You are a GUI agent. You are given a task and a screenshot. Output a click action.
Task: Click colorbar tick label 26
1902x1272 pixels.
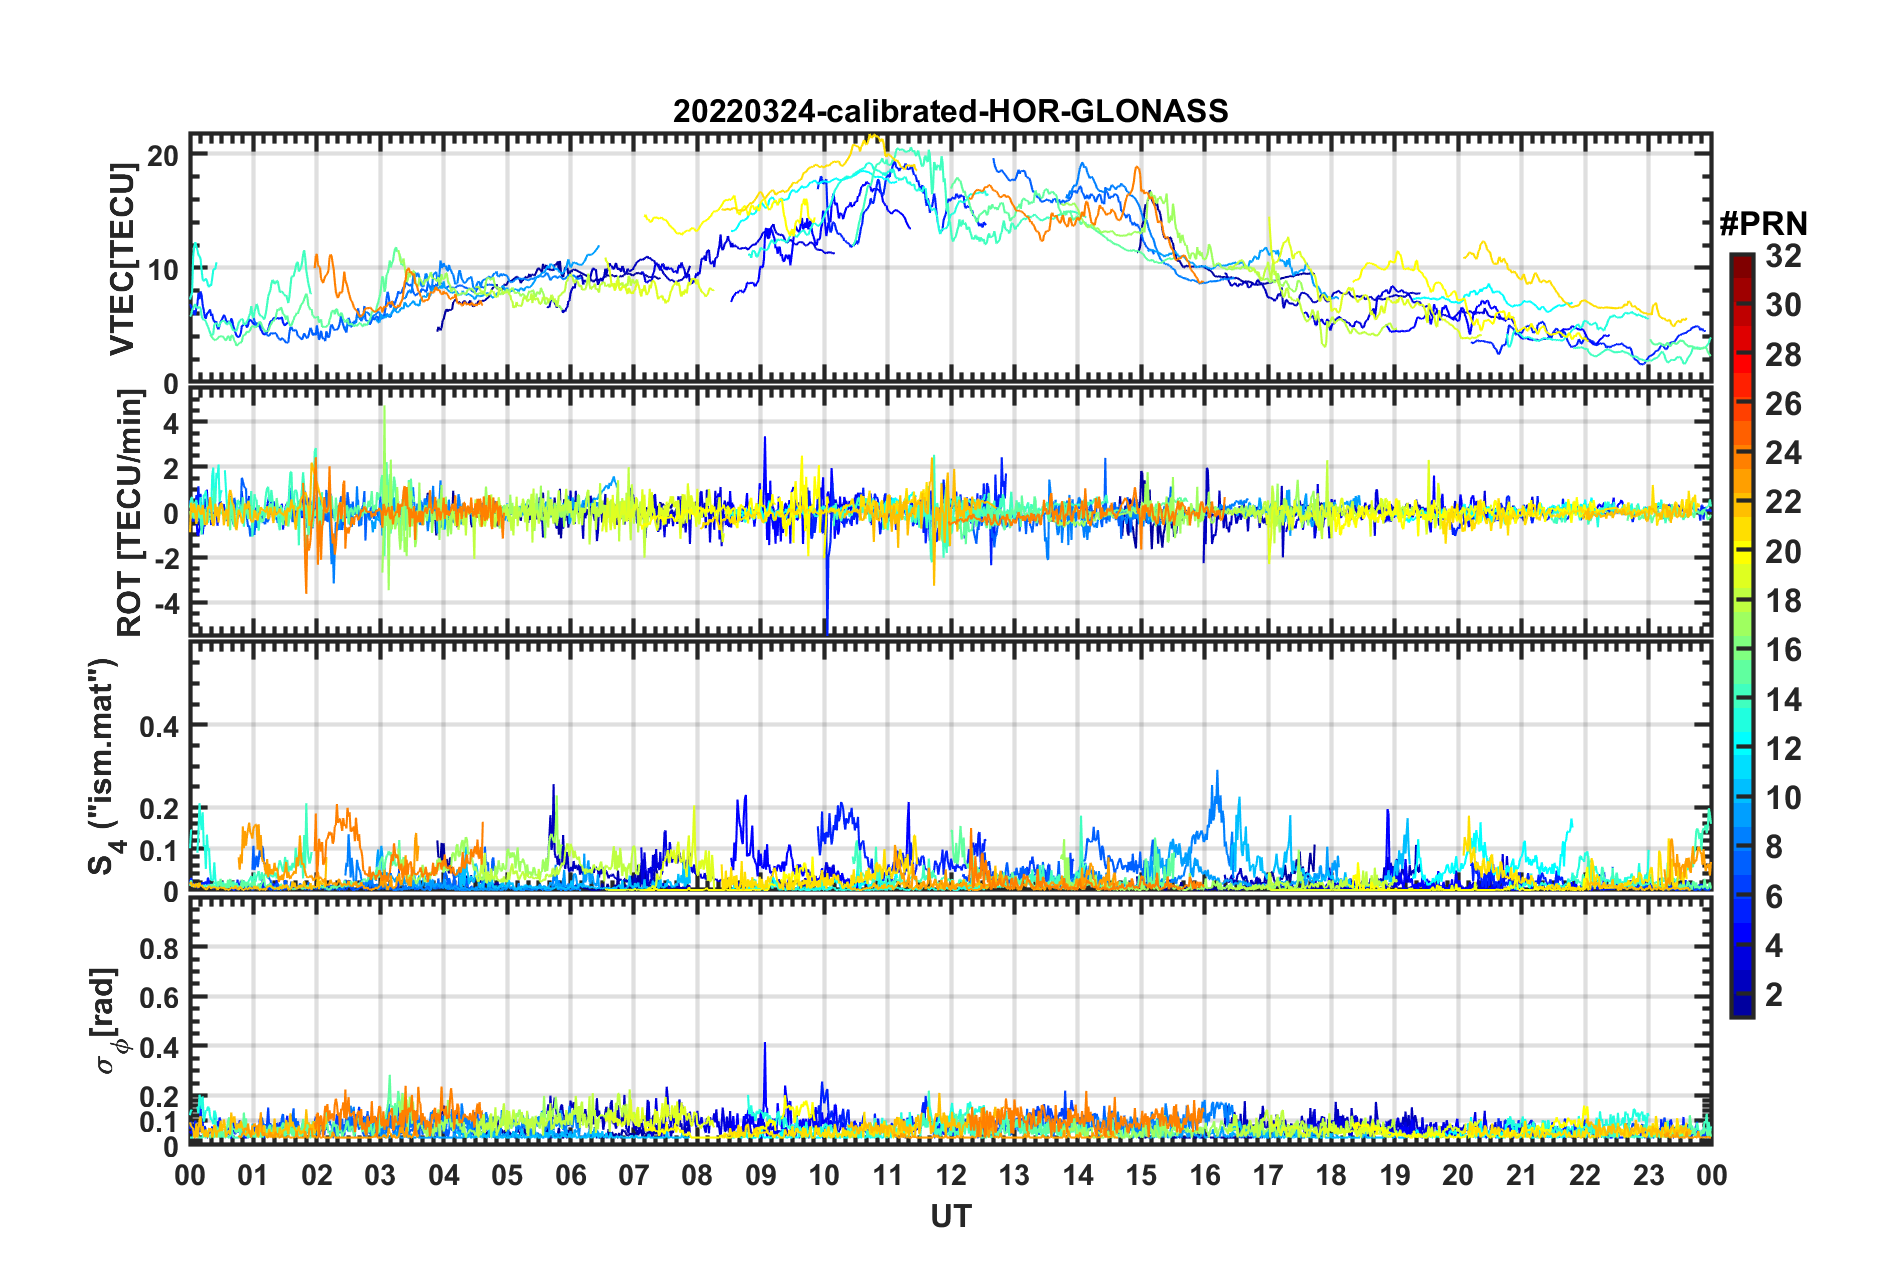pos(1783,404)
